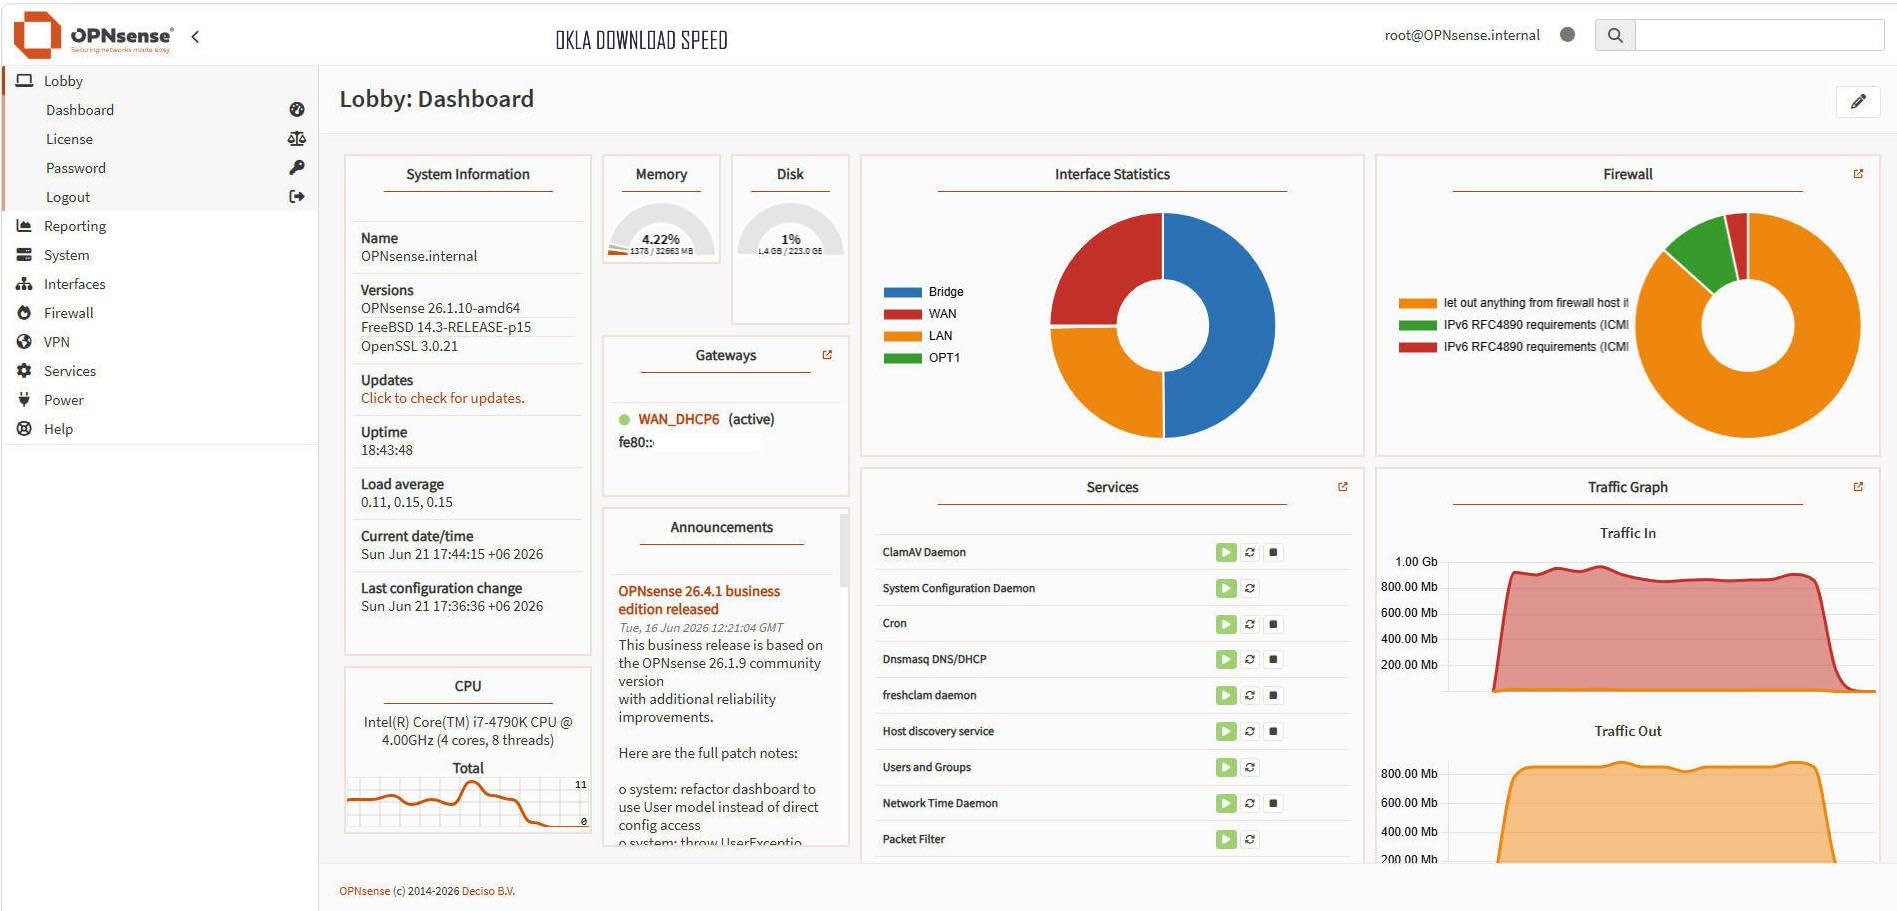Restart the Cron service
The image size is (1897, 911).
(x=1250, y=624)
